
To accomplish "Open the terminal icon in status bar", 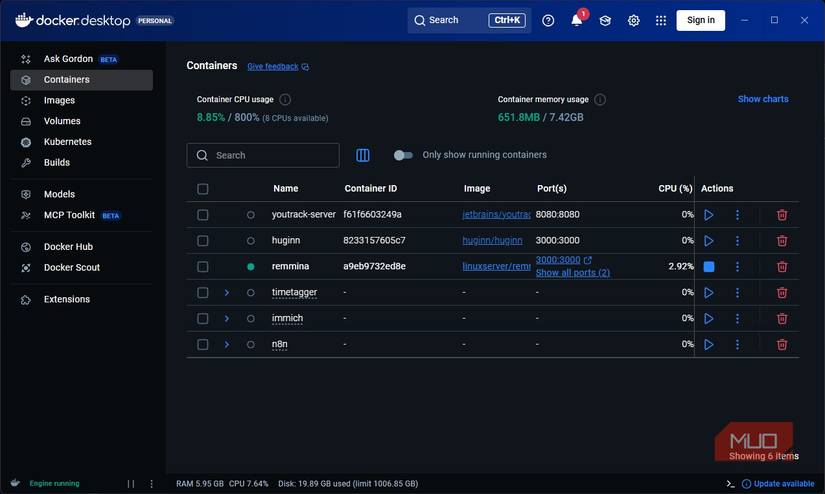I will point(730,483).
